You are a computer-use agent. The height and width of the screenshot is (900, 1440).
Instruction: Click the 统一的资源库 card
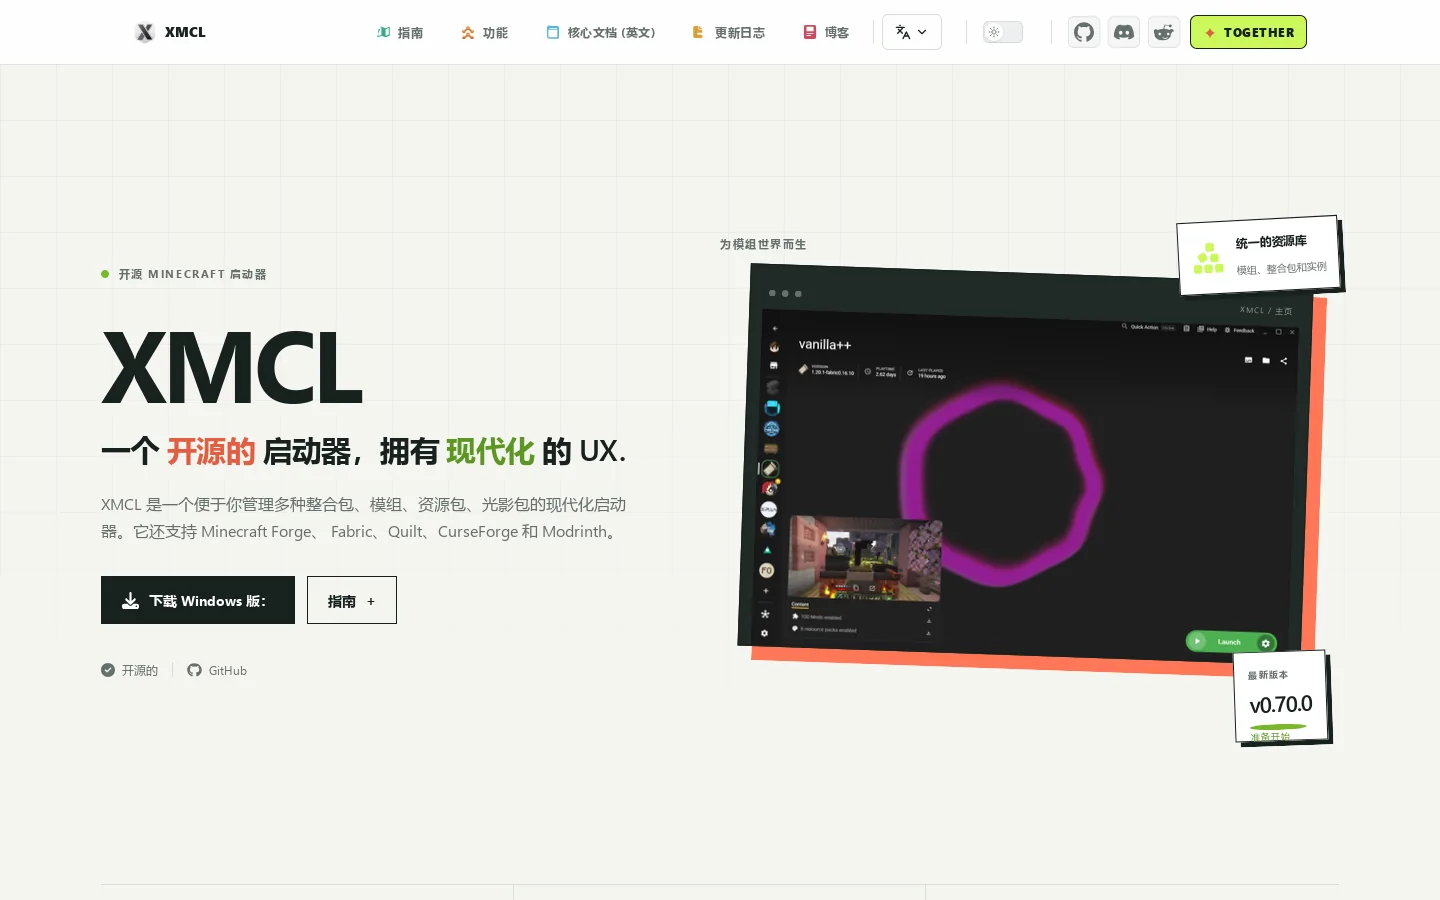click(x=1260, y=255)
